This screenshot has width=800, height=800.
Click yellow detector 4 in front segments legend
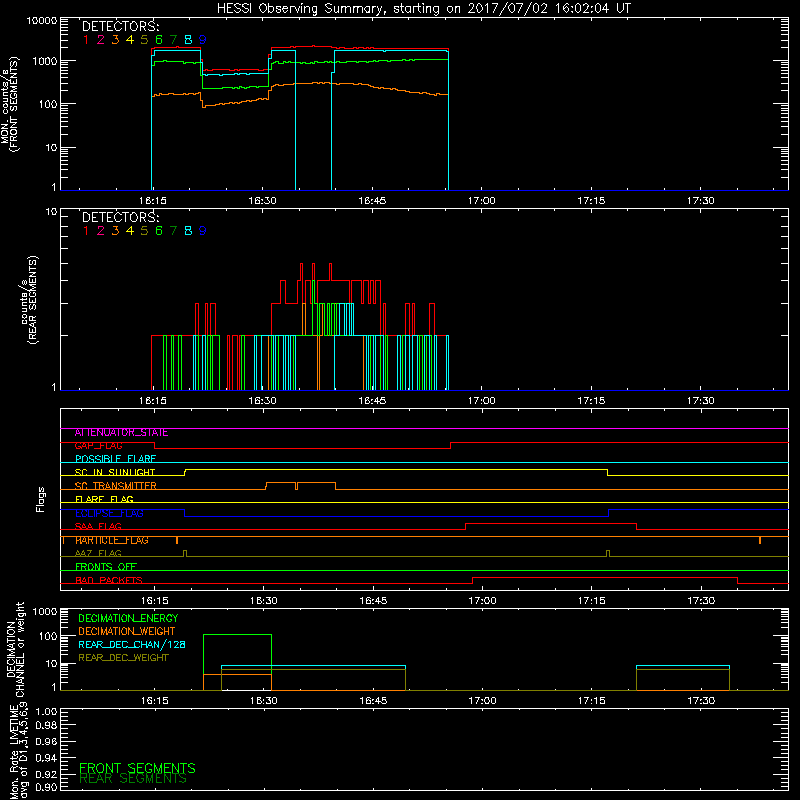coord(130,40)
